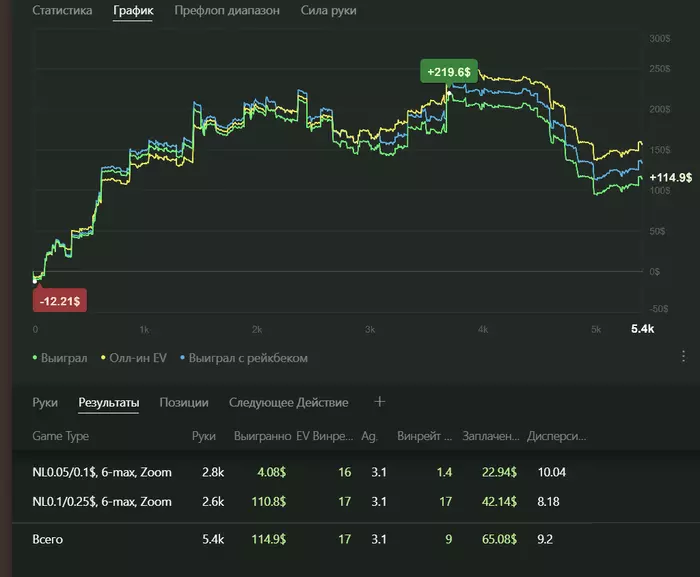This screenshot has width=700, height=577.
Task: Sort by Выигранно column header
Action: pyautogui.click(x=262, y=436)
